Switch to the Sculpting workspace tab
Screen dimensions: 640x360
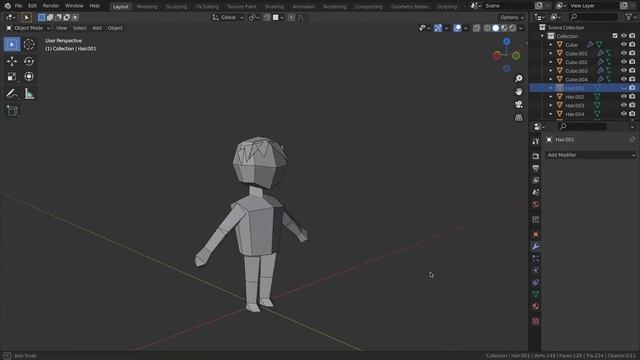(176, 7)
